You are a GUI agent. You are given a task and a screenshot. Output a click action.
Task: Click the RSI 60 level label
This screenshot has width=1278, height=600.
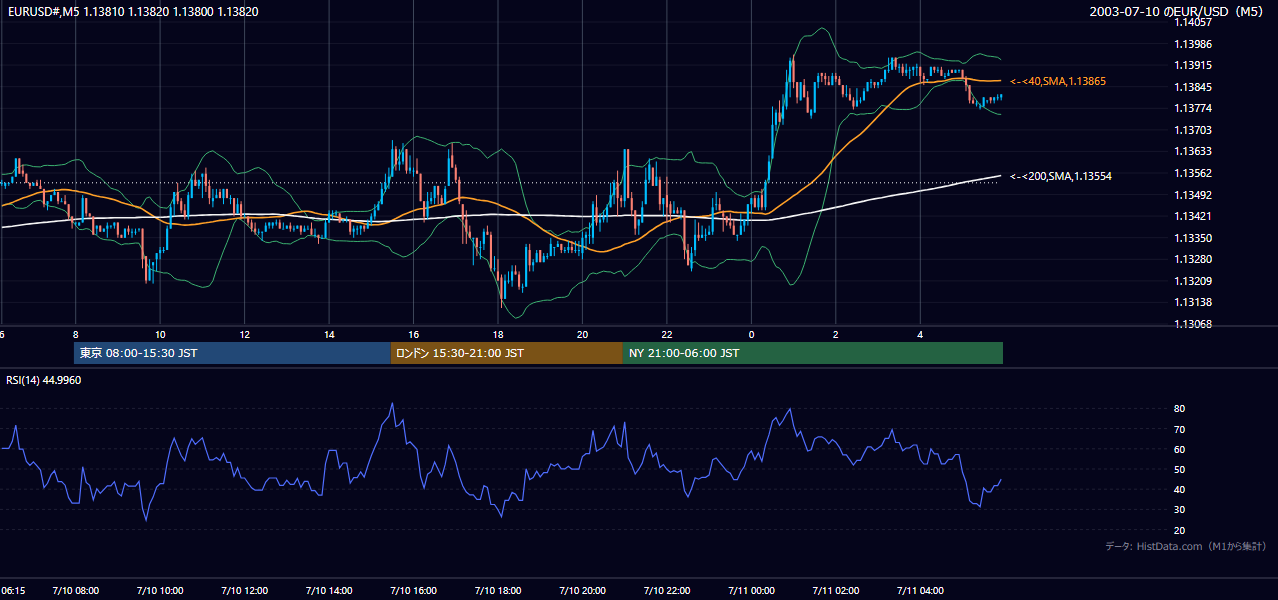pos(1179,449)
